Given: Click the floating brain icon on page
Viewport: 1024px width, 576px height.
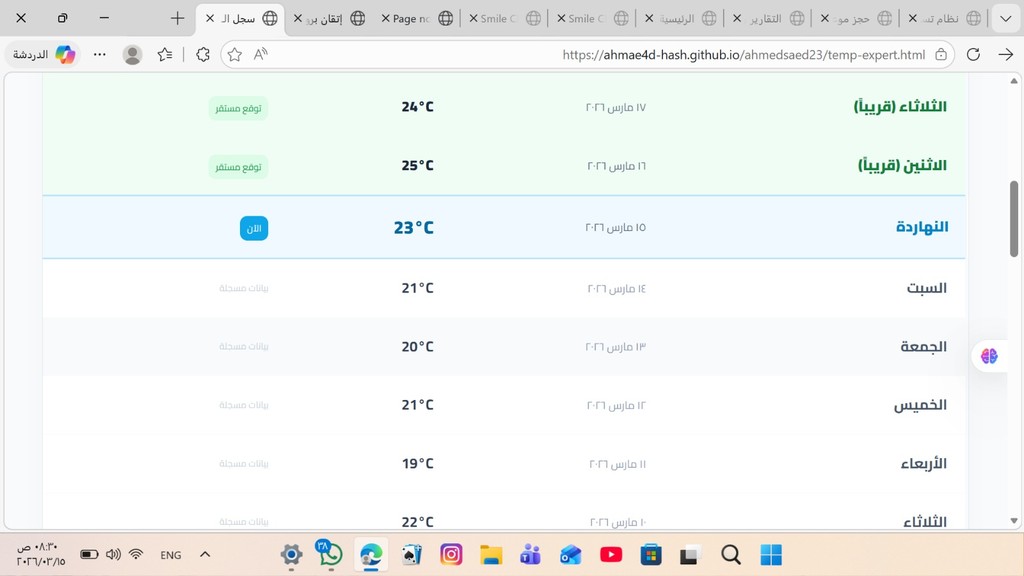Looking at the screenshot, I should click(x=989, y=356).
